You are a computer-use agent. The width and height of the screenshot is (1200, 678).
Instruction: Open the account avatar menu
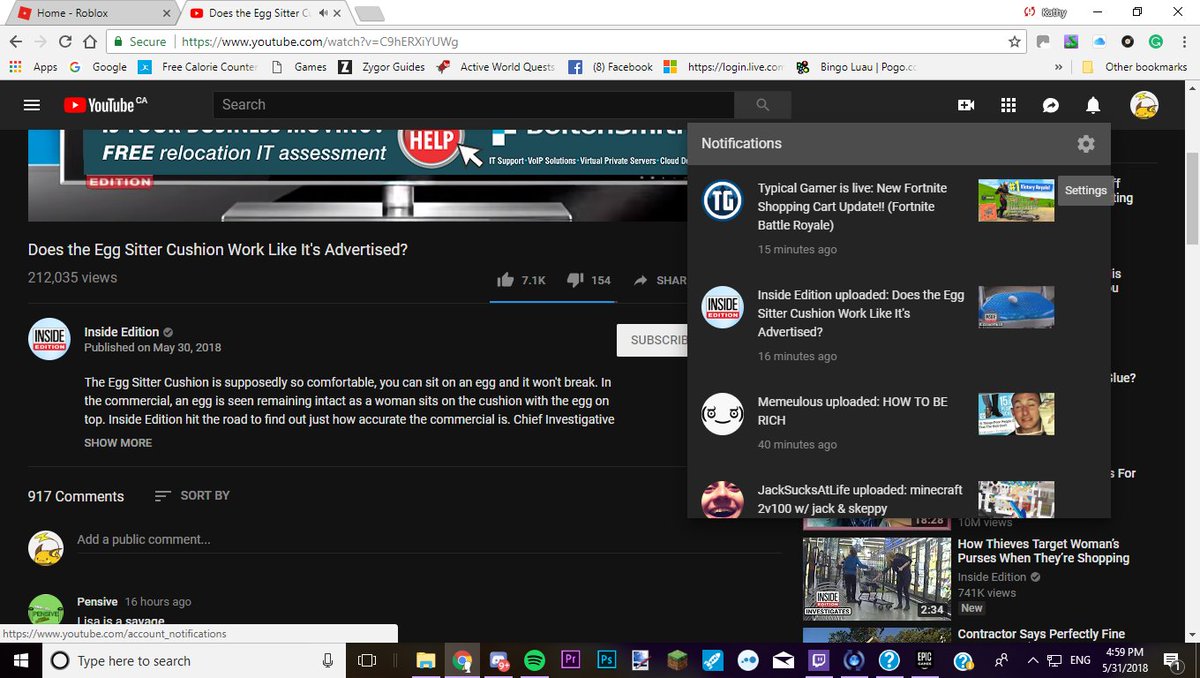(x=1144, y=104)
